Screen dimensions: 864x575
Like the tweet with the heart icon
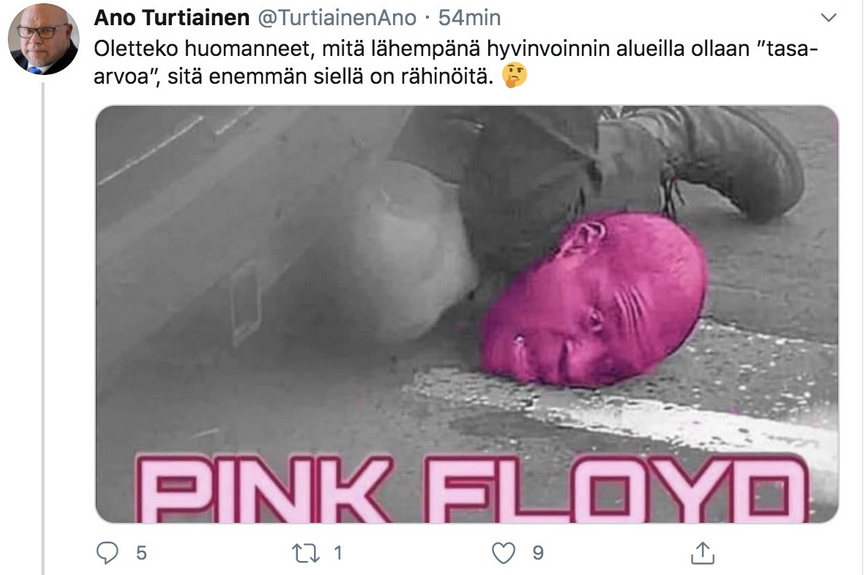(503, 553)
